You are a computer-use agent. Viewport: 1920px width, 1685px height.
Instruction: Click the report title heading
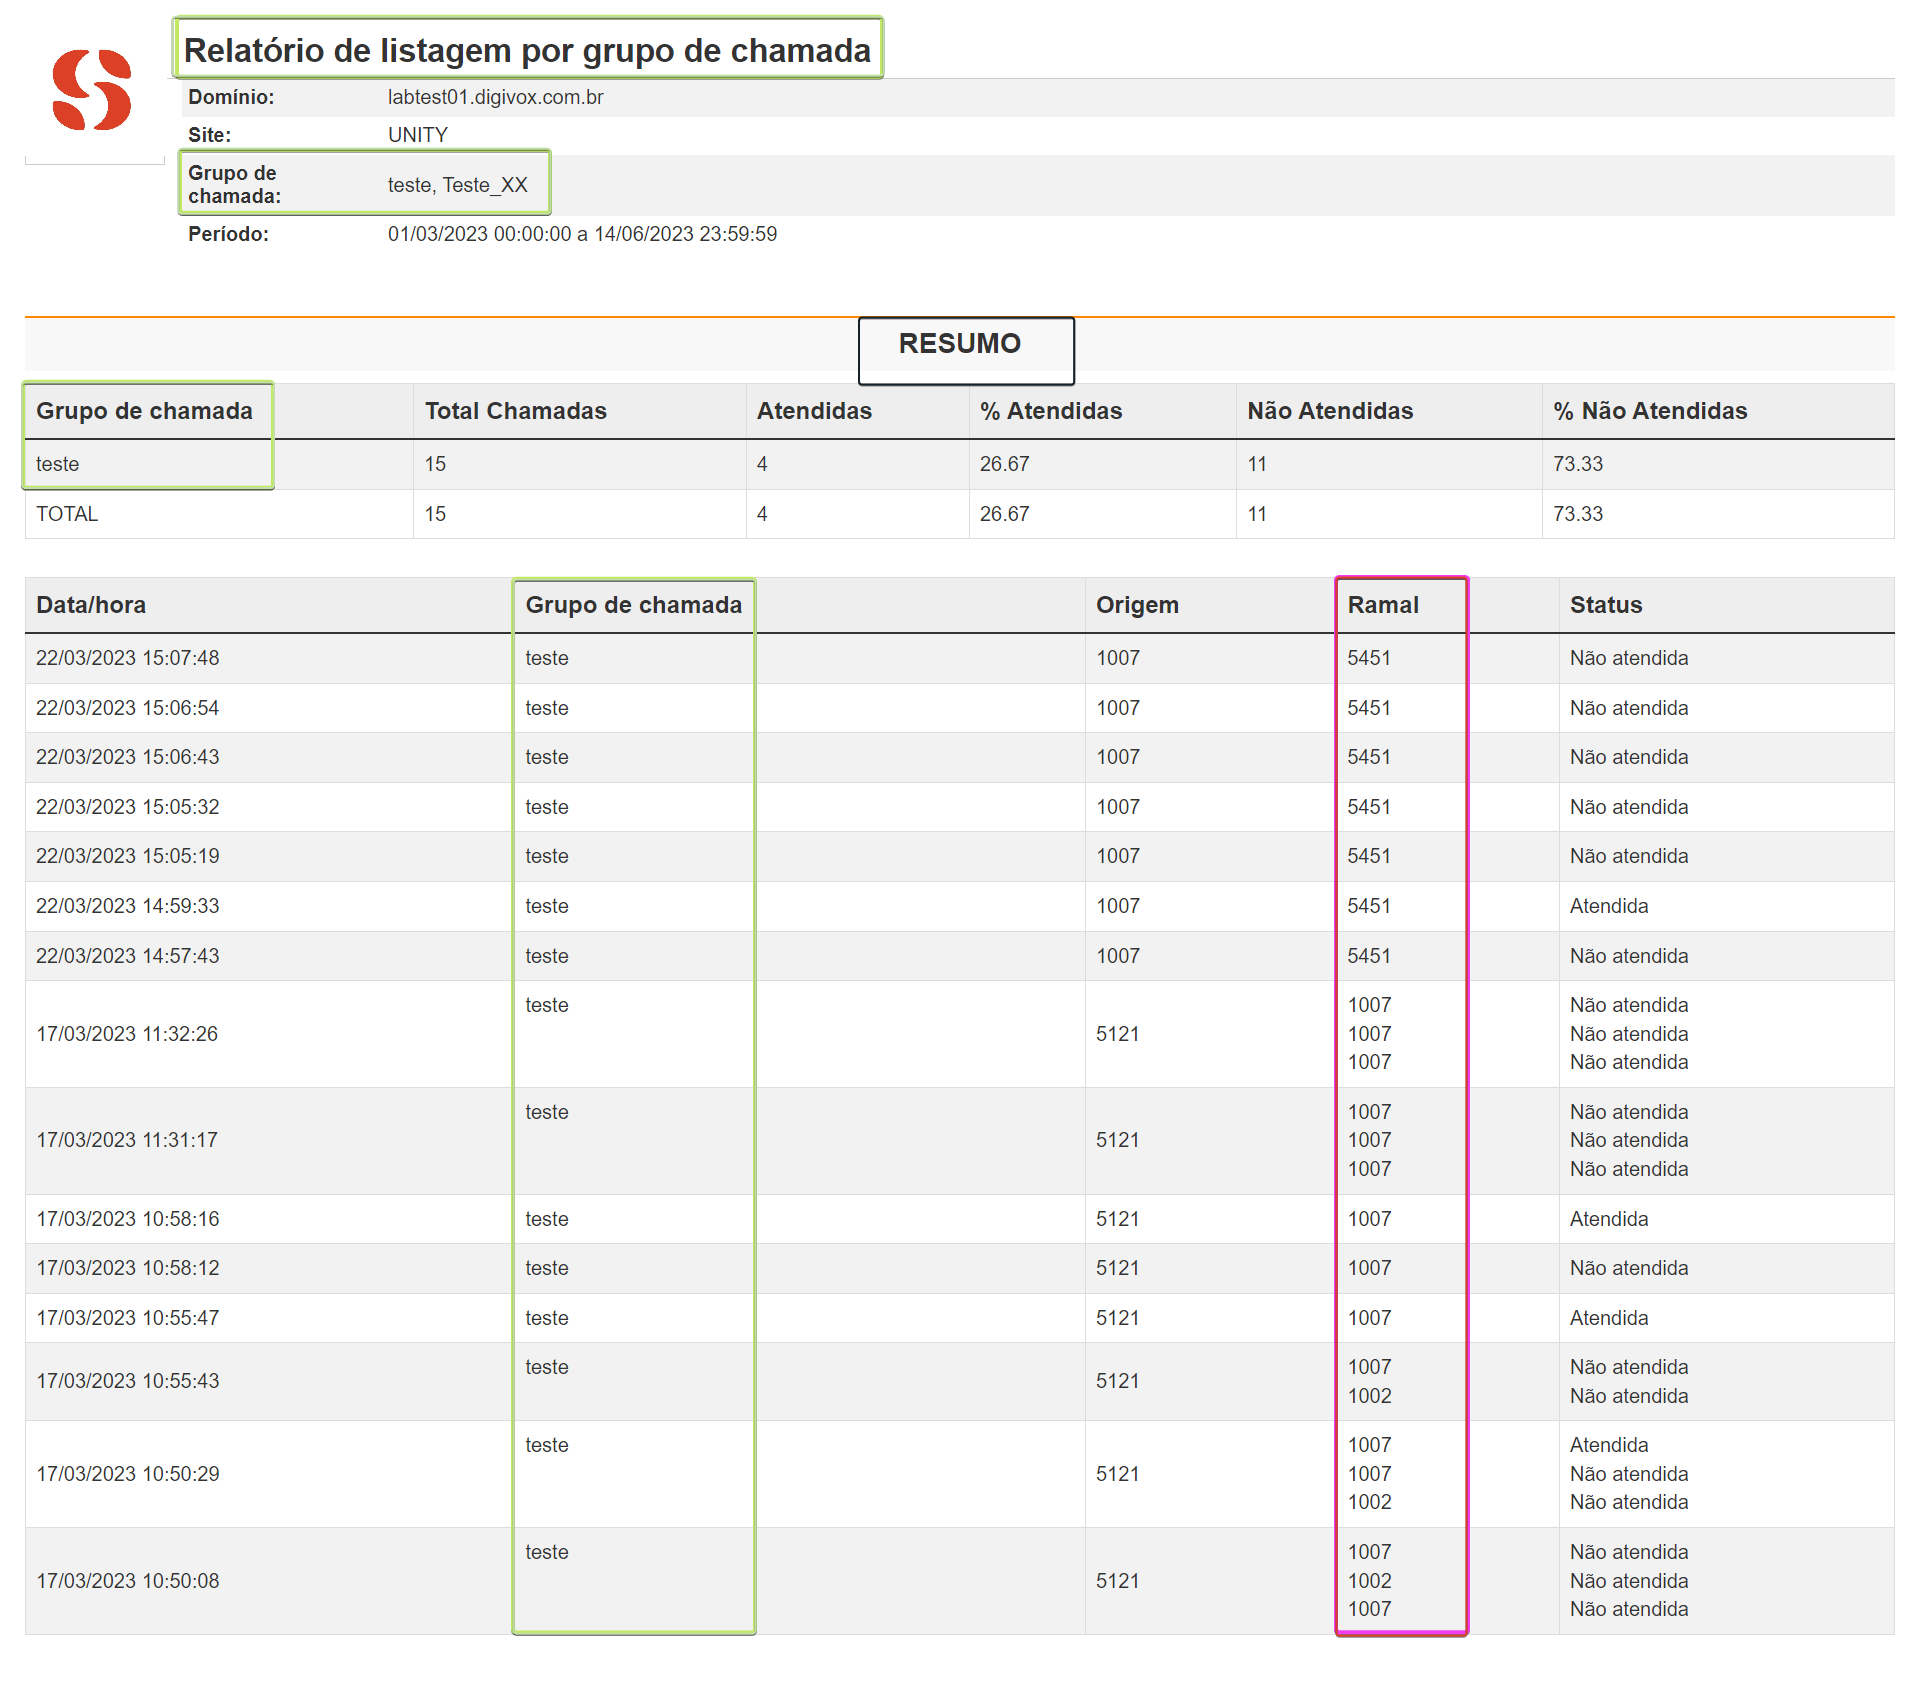527,47
